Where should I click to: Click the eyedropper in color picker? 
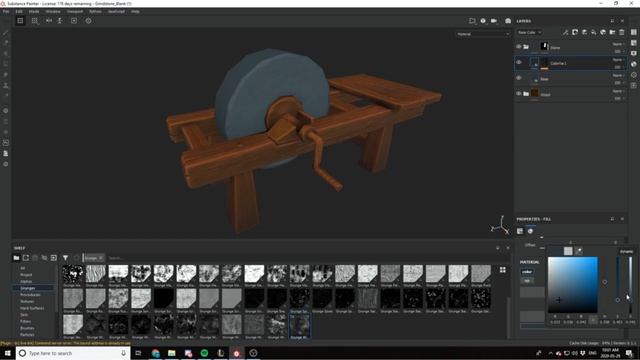point(578,251)
